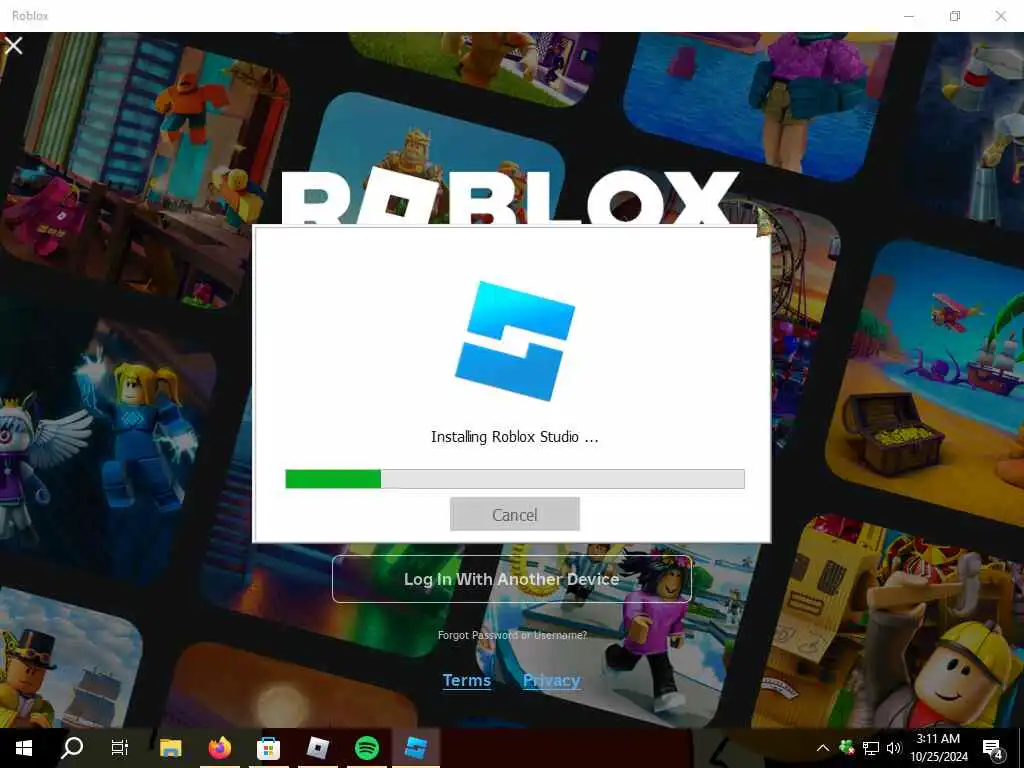Close the login overlay with the white X
Viewport: 1024px width, 768px height.
pos(14,46)
